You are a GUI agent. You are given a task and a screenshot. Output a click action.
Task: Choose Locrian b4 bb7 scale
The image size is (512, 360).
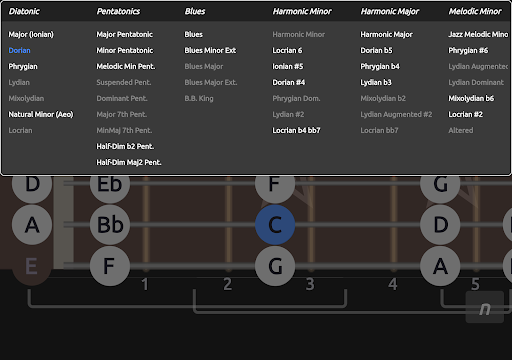pos(296,130)
